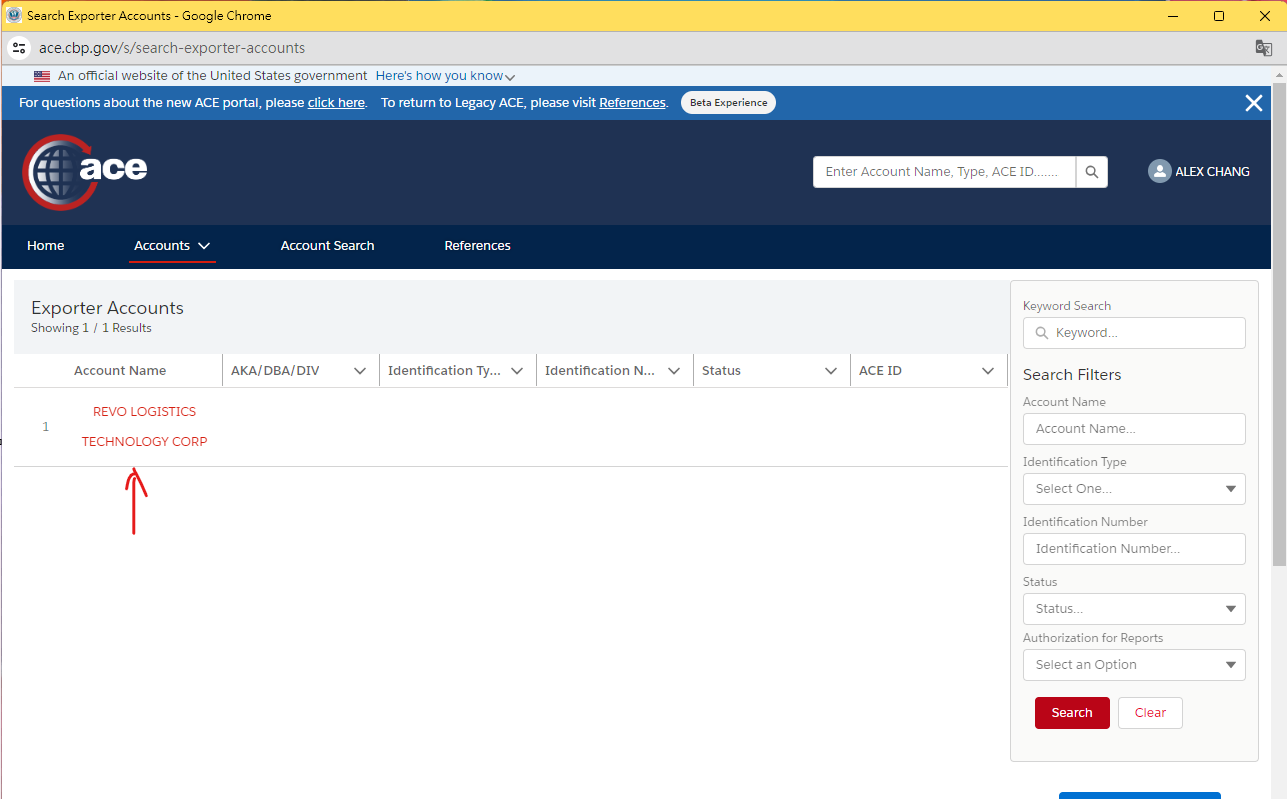
Task: Switch to the Account Search tab
Action: [x=327, y=246]
